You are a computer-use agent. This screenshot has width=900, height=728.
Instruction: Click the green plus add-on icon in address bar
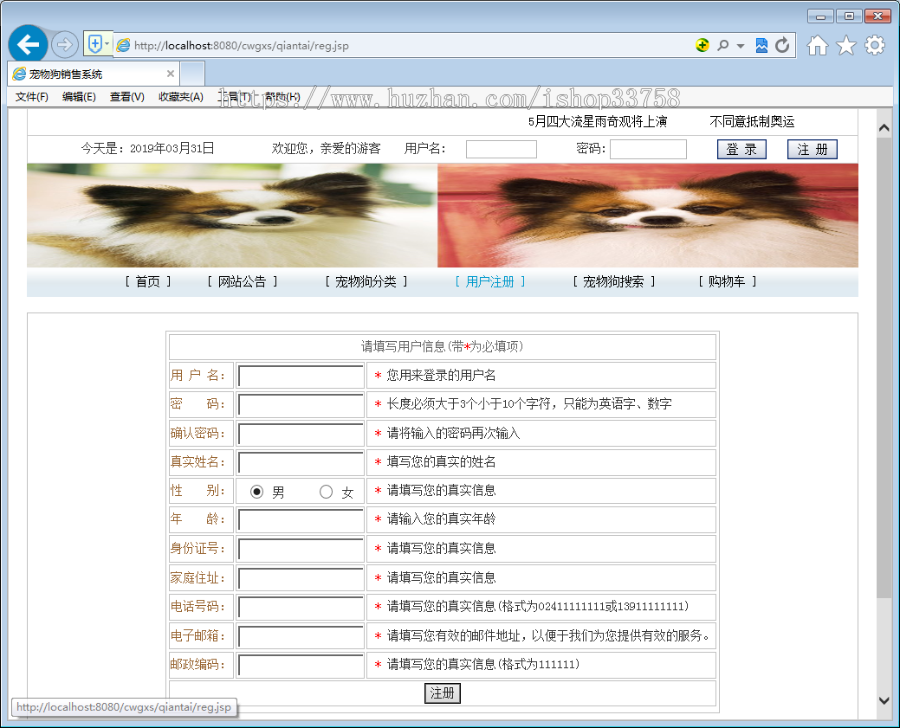pyautogui.click(x=703, y=45)
